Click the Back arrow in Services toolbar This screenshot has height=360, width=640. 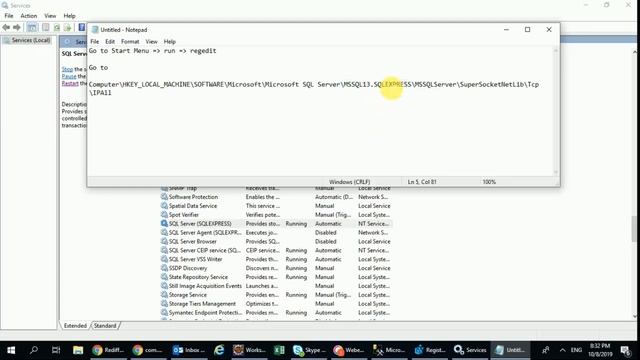[6, 27]
